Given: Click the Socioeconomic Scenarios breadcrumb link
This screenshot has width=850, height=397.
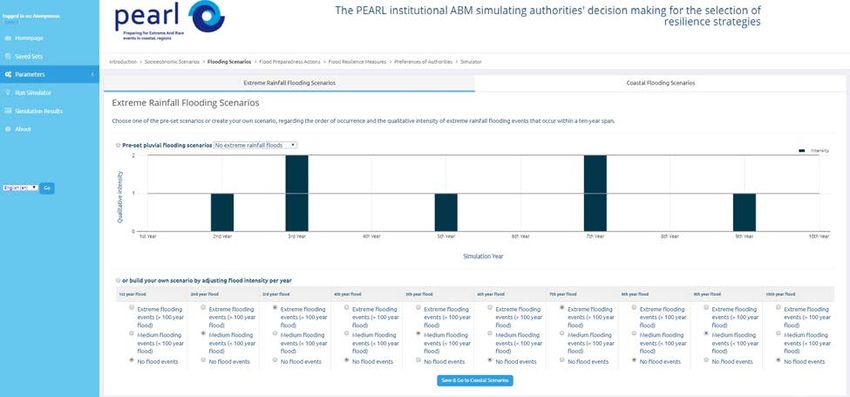Looking at the screenshot, I should tap(172, 62).
